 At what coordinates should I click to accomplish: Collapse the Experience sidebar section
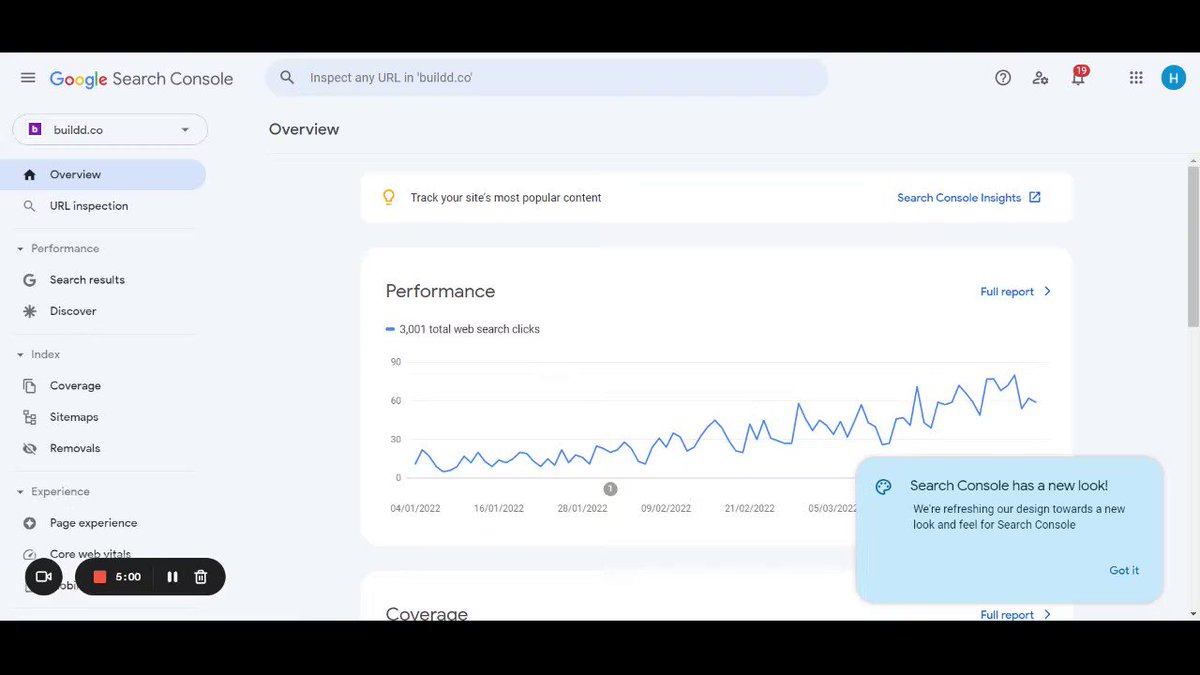(20, 492)
